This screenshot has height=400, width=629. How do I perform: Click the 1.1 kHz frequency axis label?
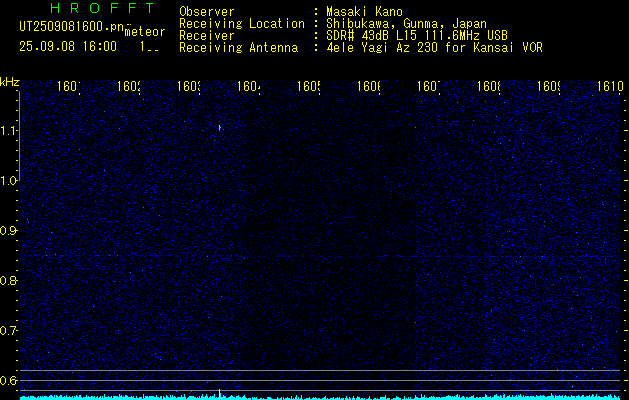tap(8, 130)
